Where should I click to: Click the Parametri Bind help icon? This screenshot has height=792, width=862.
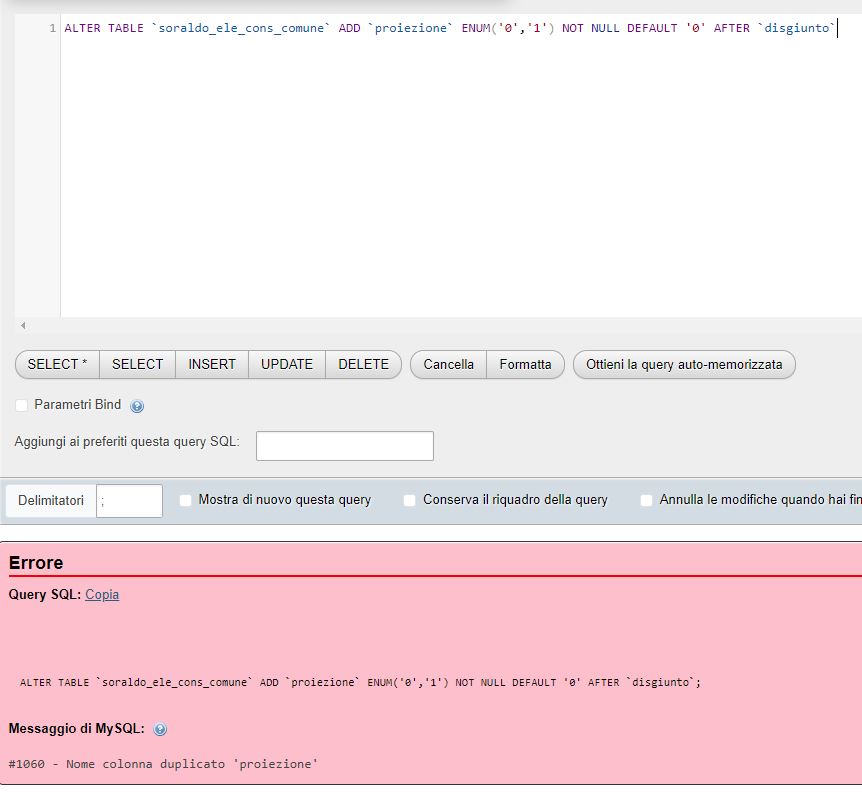137,406
